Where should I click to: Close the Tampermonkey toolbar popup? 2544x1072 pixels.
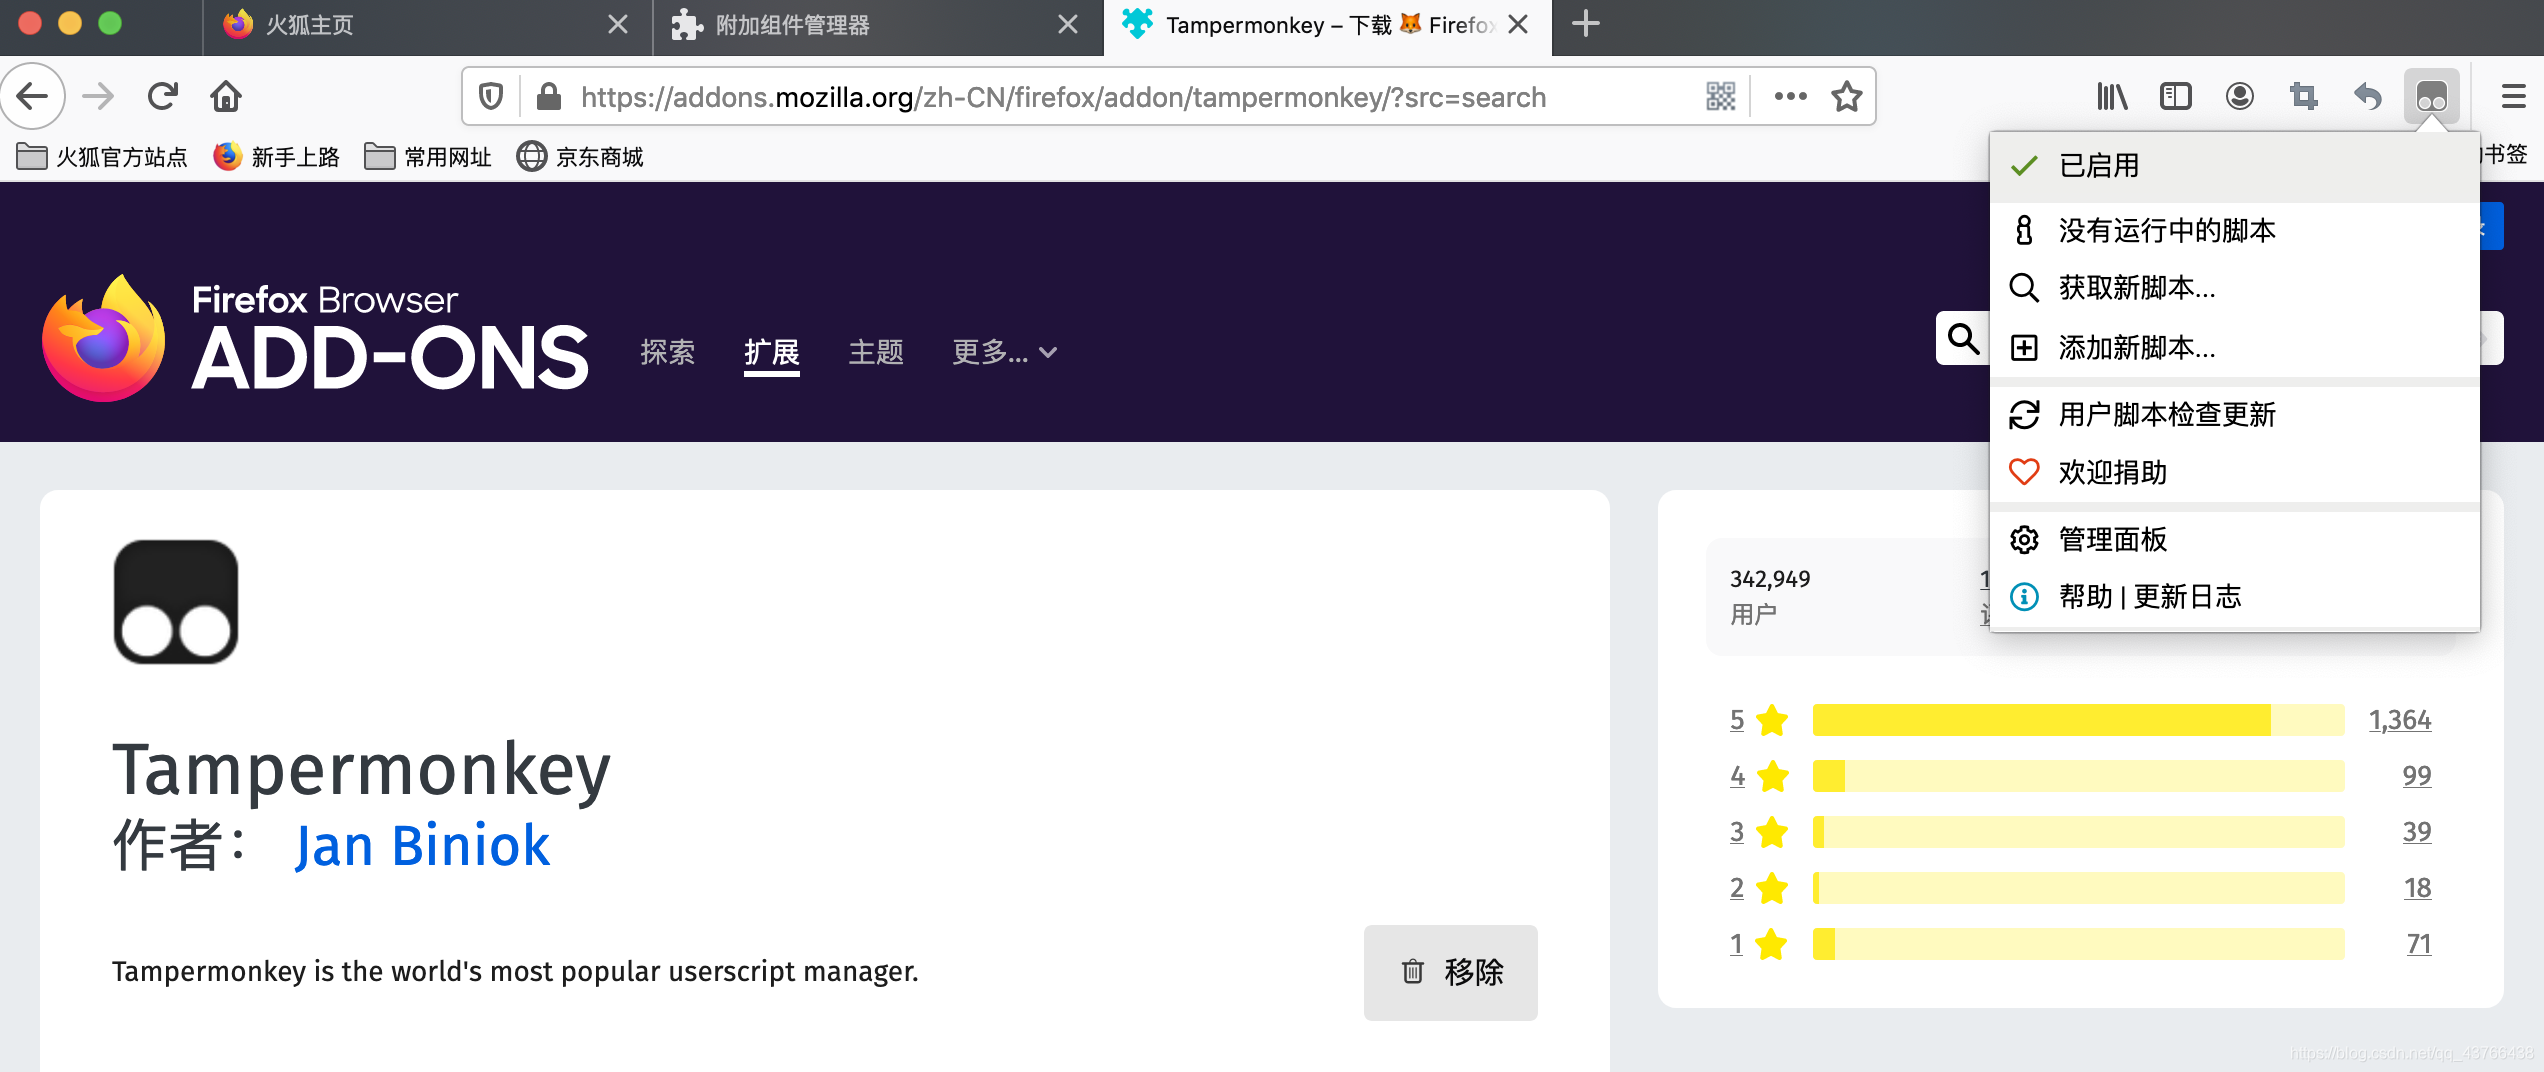2432,97
